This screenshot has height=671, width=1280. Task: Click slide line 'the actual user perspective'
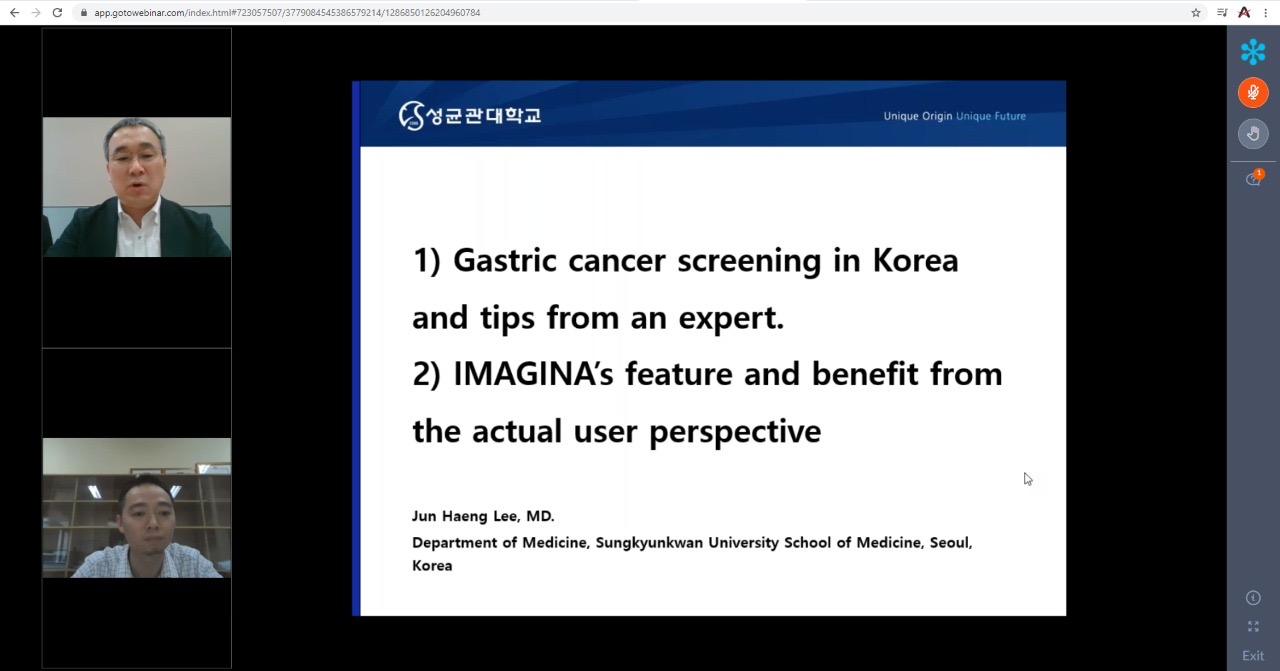click(616, 432)
